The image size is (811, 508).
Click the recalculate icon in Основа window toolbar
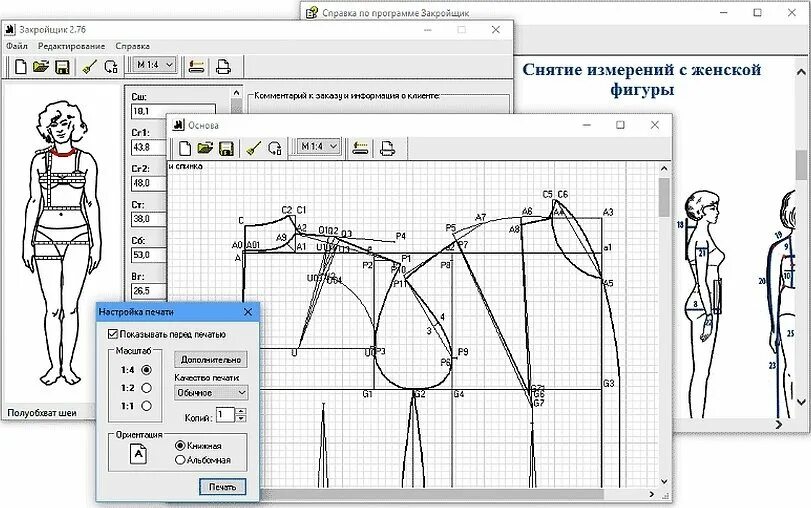click(x=275, y=148)
